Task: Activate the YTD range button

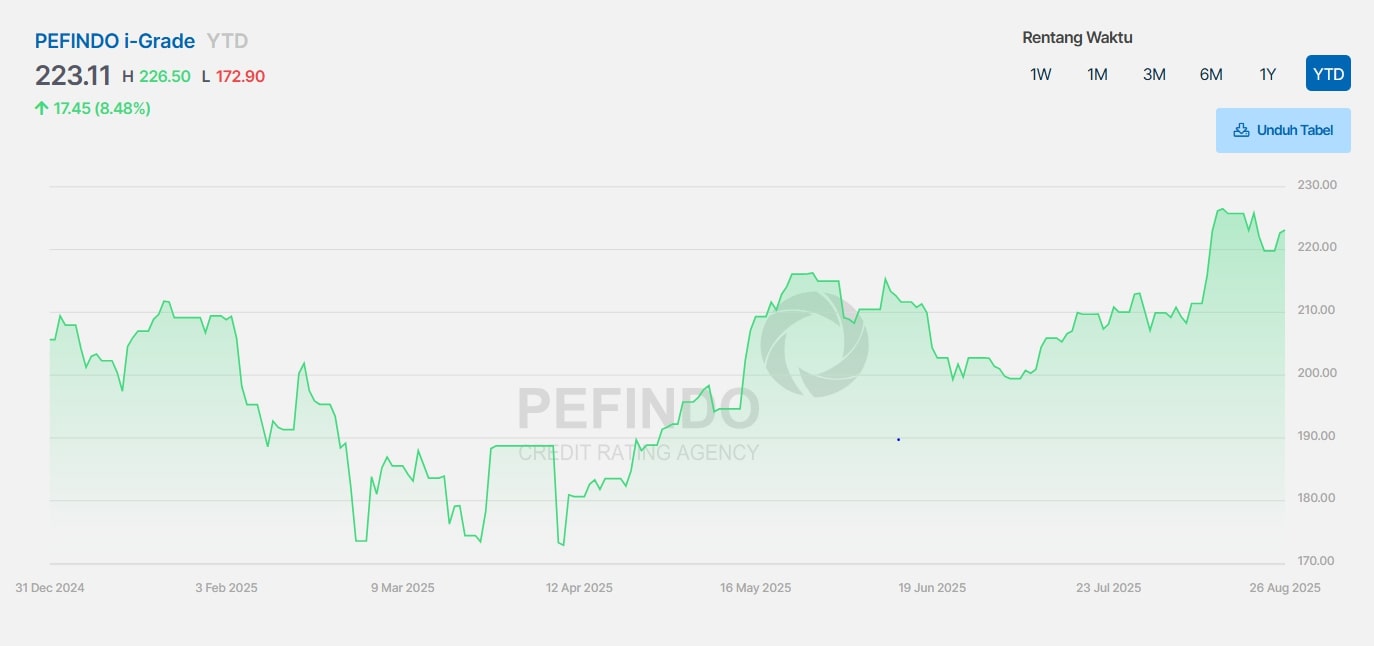Action: (1328, 74)
